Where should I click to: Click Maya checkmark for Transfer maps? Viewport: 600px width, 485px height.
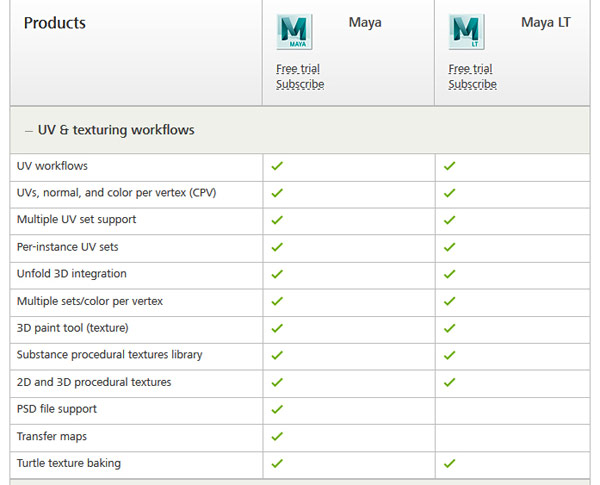[277, 436]
